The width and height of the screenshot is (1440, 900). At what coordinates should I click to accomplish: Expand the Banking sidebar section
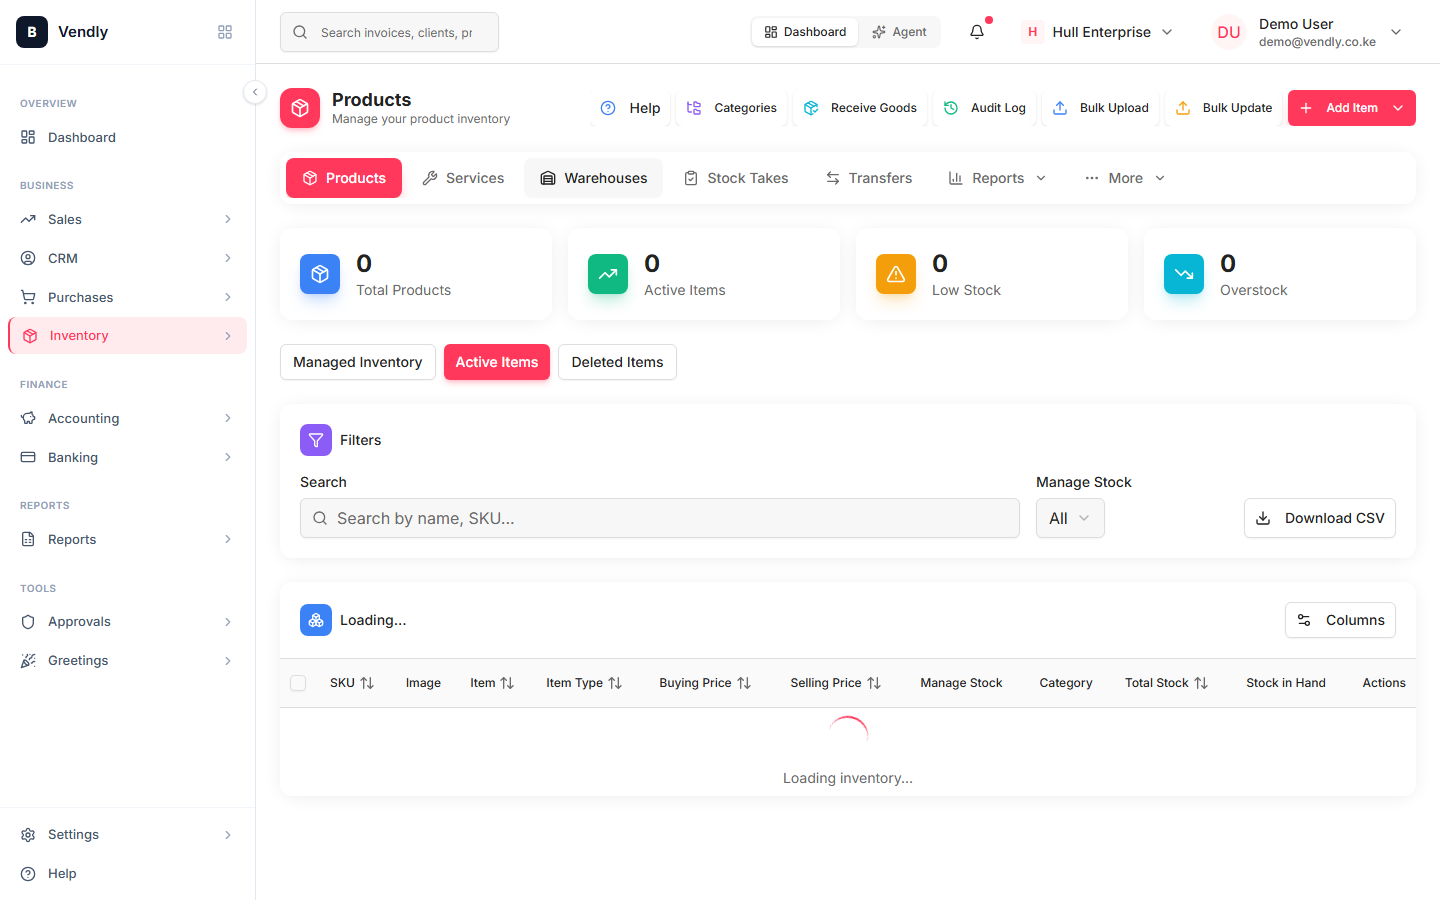coord(127,457)
